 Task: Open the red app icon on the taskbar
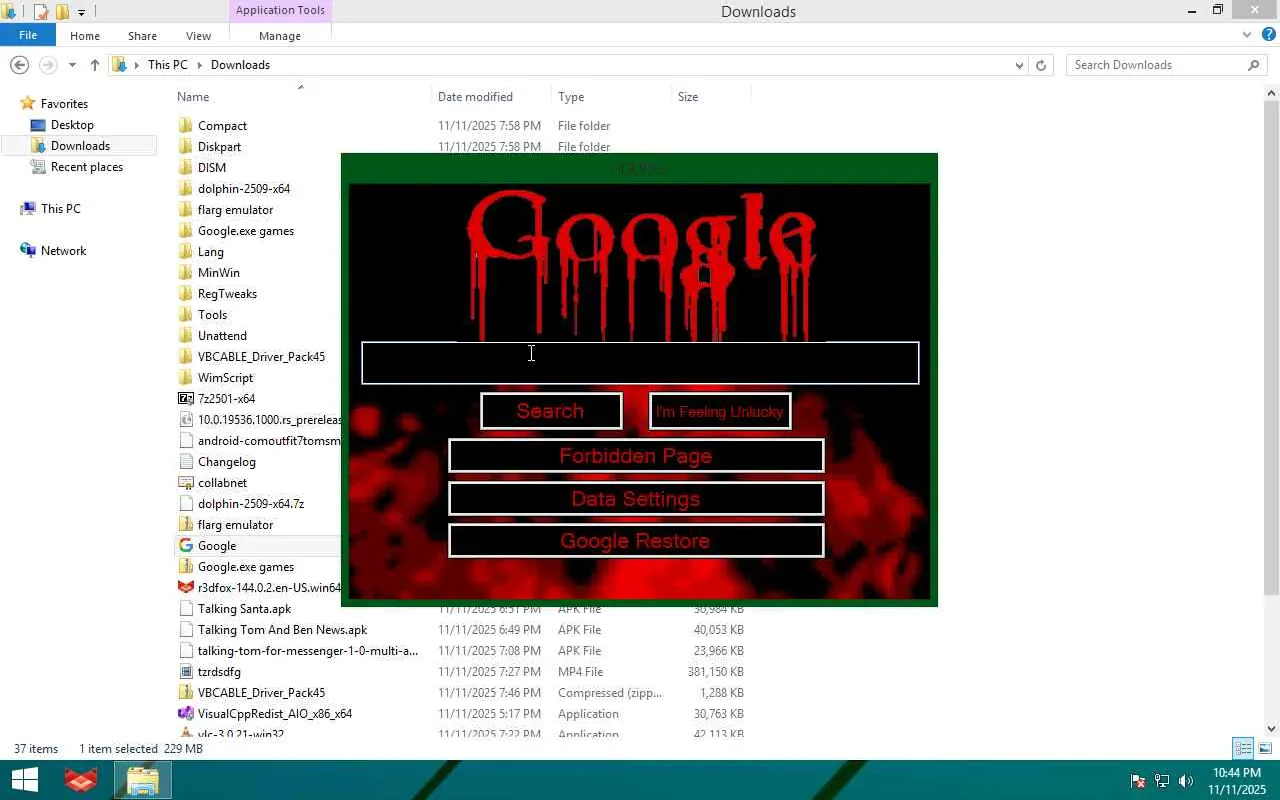click(81, 780)
